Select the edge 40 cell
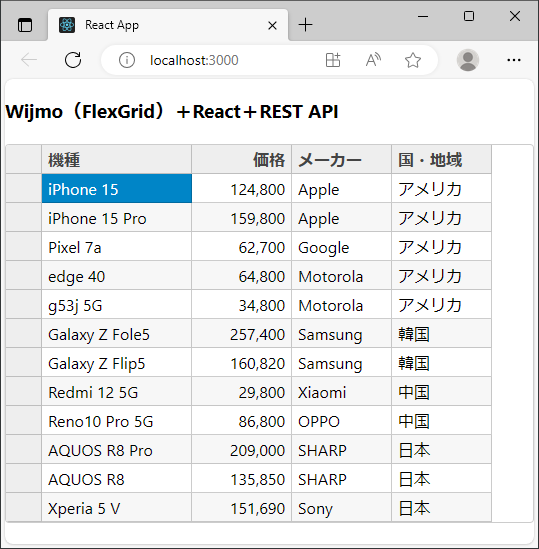 pyautogui.click(x=117, y=276)
